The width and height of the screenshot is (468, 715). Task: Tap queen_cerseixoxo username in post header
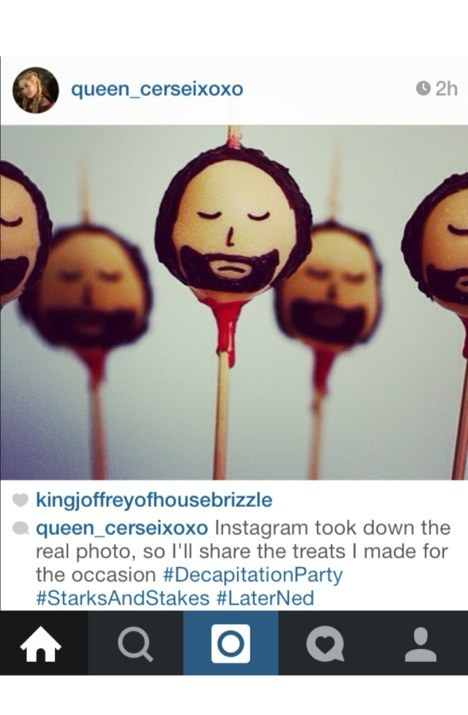pyautogui.click(x=157, y=89)
